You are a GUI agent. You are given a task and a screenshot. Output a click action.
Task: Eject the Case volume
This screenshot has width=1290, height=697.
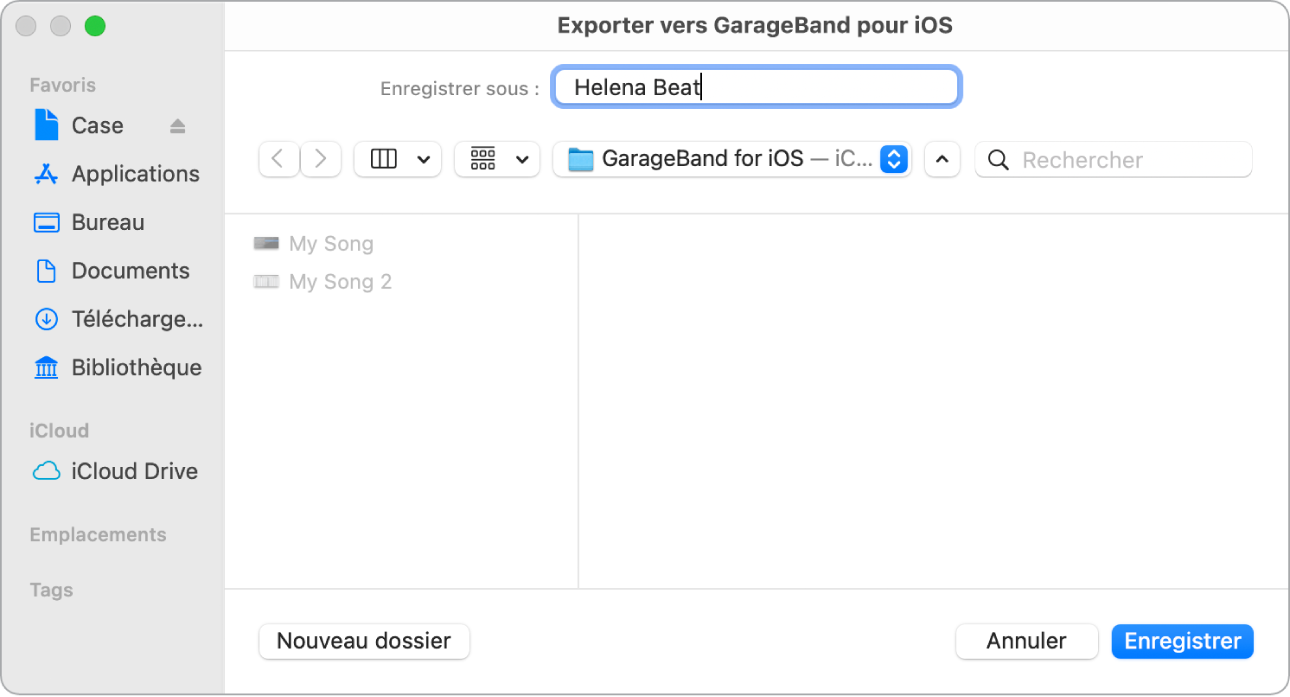[x=178, y=125]
